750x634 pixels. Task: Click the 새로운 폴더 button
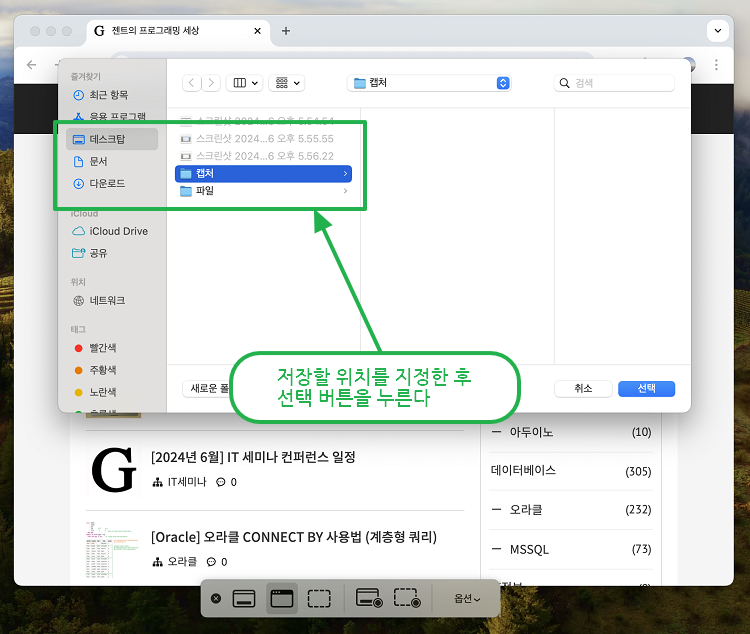tap(207, 389)
